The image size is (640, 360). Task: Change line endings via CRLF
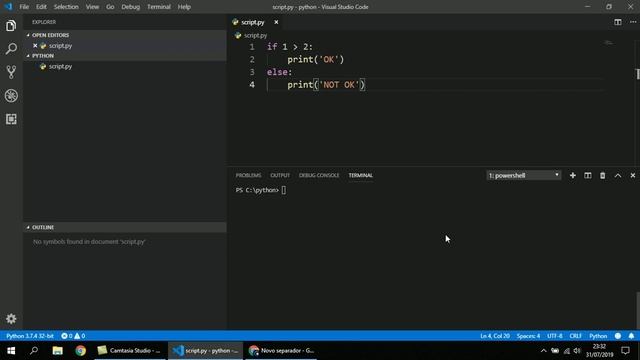point(576,336)
